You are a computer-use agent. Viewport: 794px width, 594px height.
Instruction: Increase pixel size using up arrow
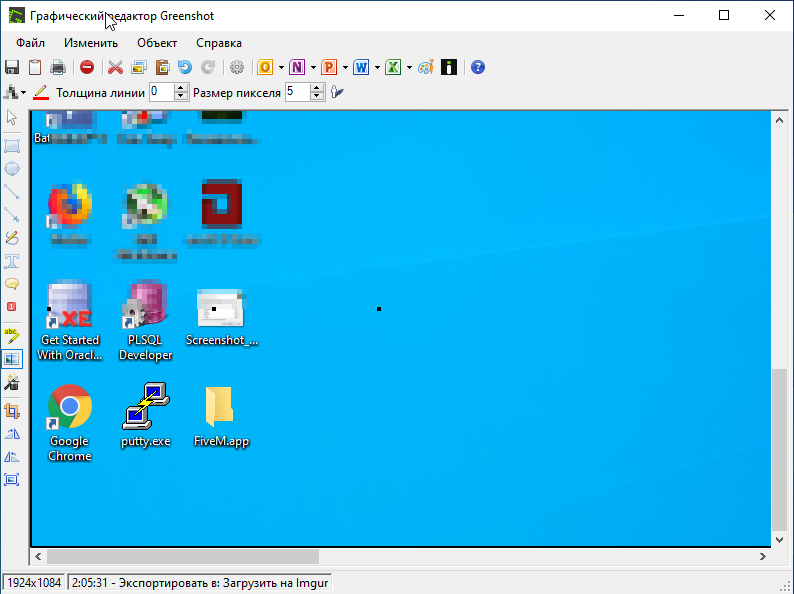click(x=316, y=88)
